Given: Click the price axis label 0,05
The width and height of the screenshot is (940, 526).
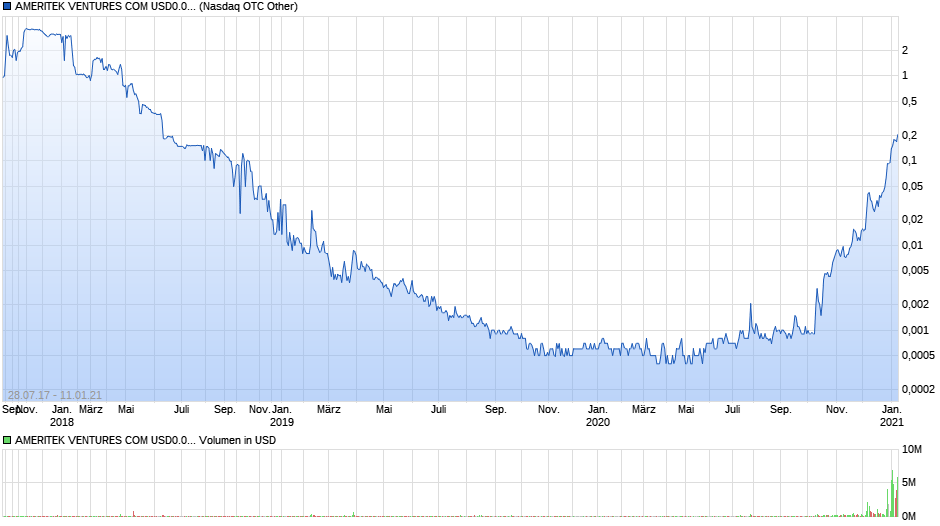Looking at the screenshot, I should tap(912, 186).
